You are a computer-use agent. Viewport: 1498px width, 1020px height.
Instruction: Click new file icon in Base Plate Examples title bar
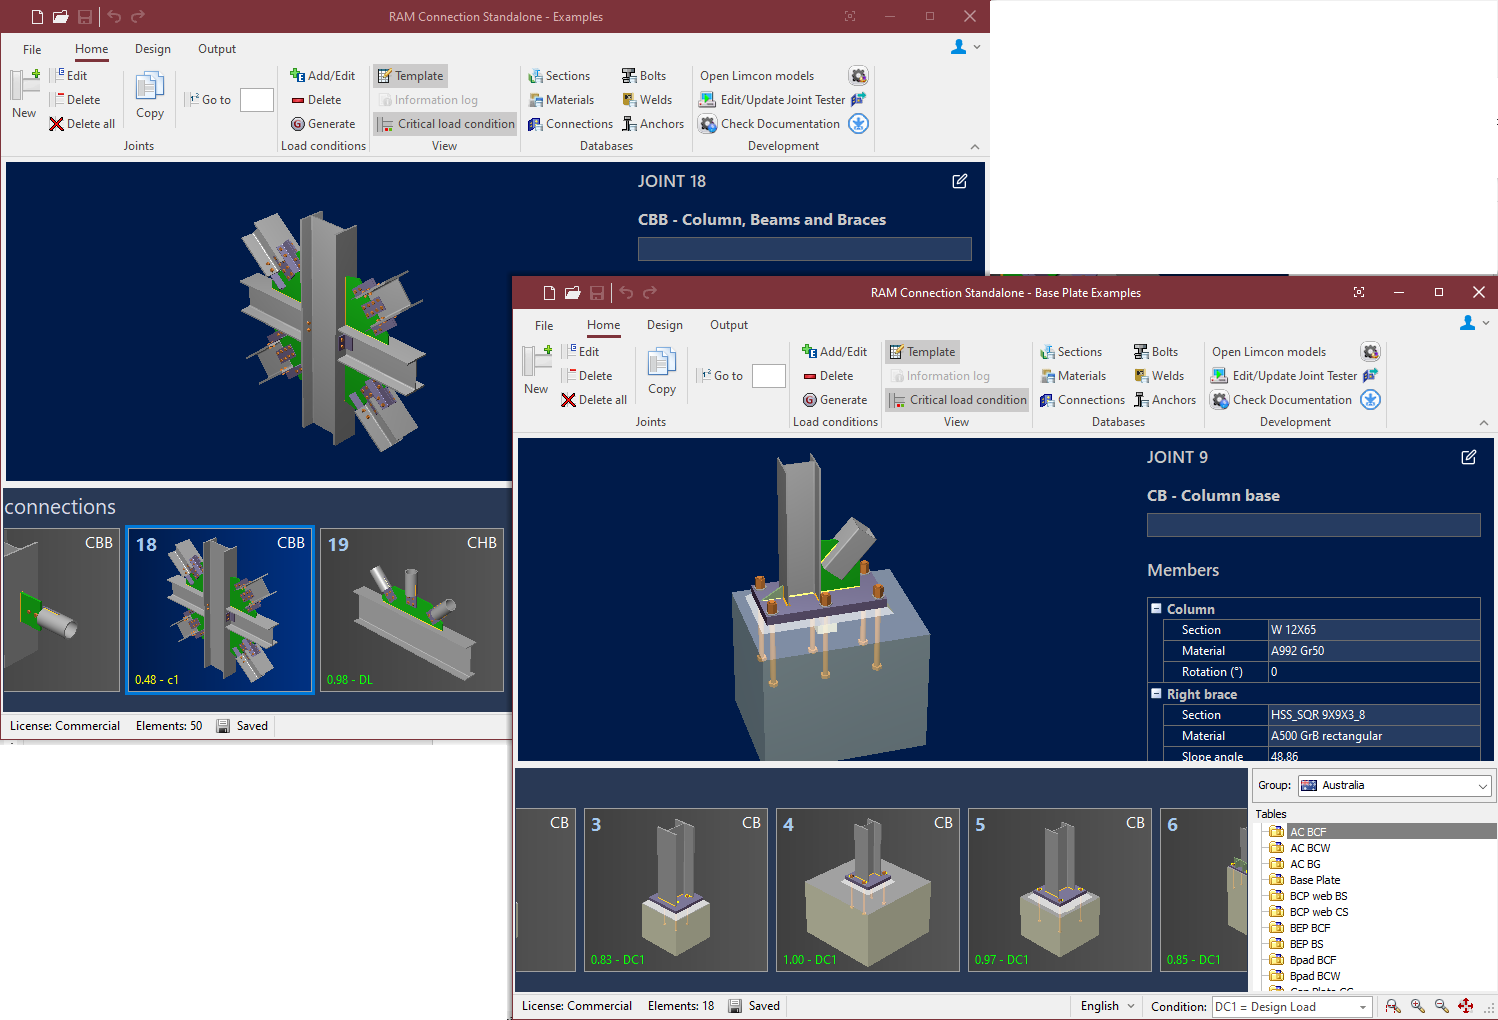(x=549, y=293)
